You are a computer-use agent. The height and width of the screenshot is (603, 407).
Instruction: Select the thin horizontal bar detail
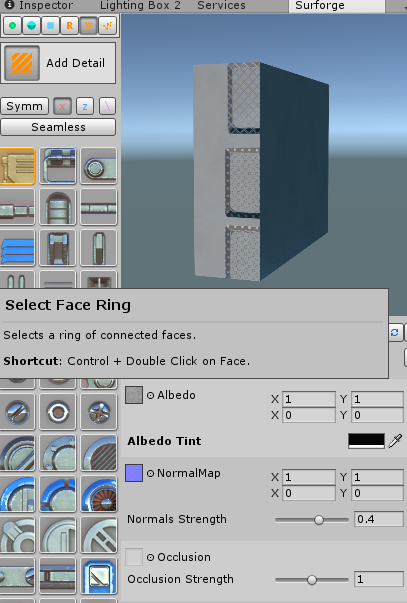tap(98, 207)
